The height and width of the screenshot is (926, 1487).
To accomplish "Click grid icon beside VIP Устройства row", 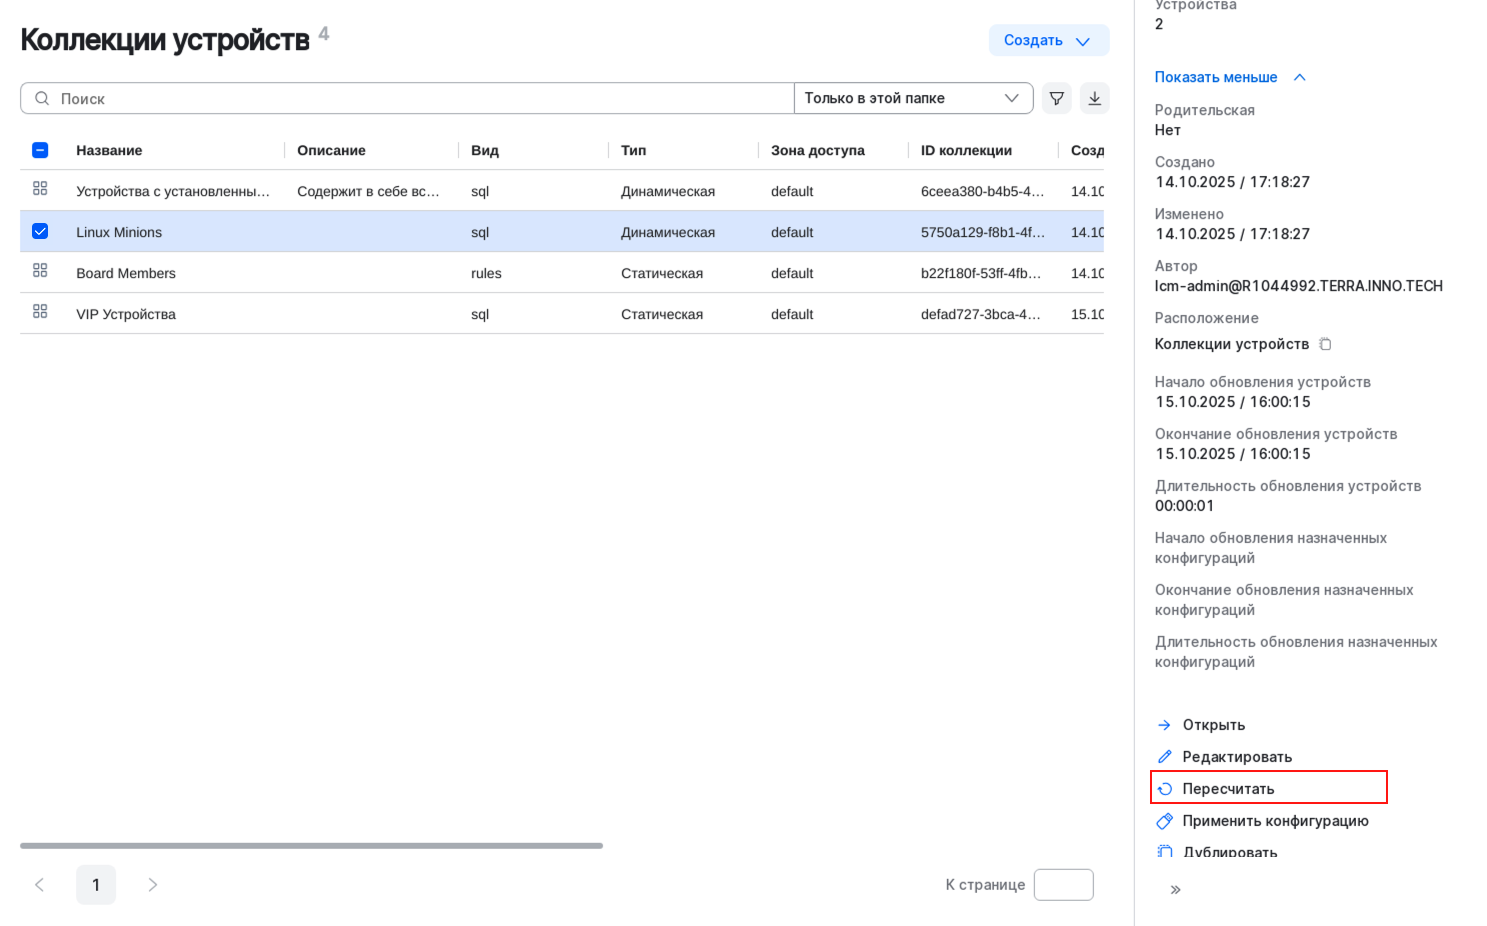I will click(x=40, y=312).
